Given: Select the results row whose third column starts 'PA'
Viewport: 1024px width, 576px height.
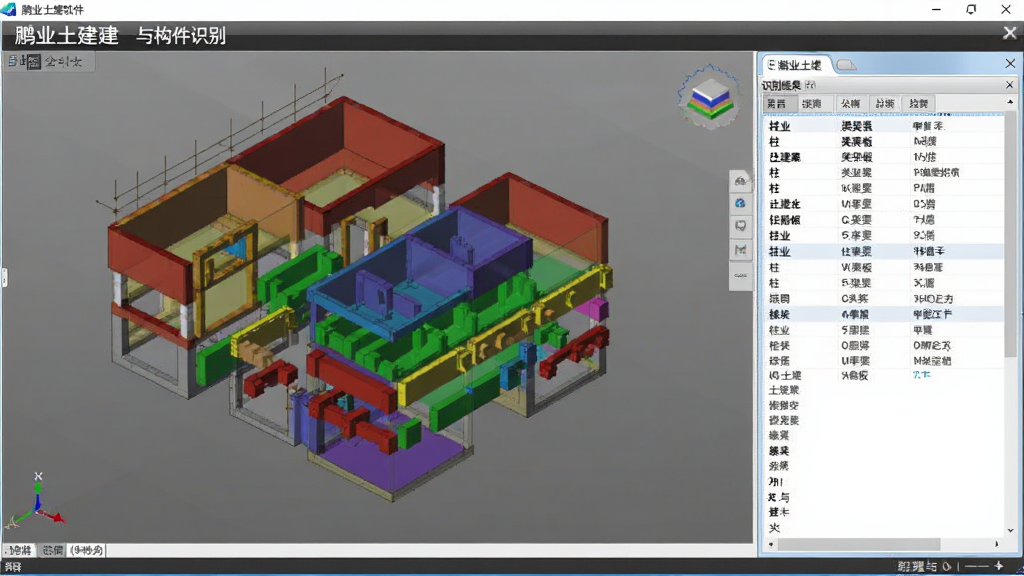Looking at the screenshot, I should tap(884, 188).
